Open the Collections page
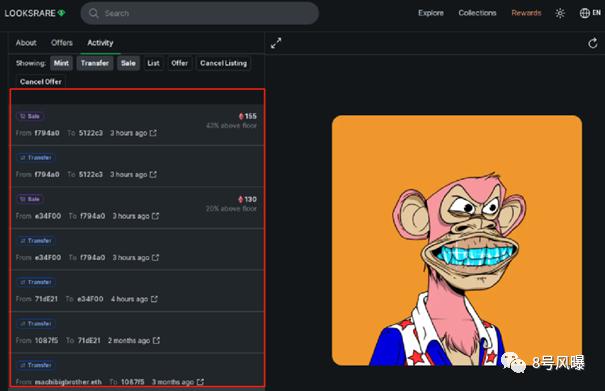 click(477, 13)
